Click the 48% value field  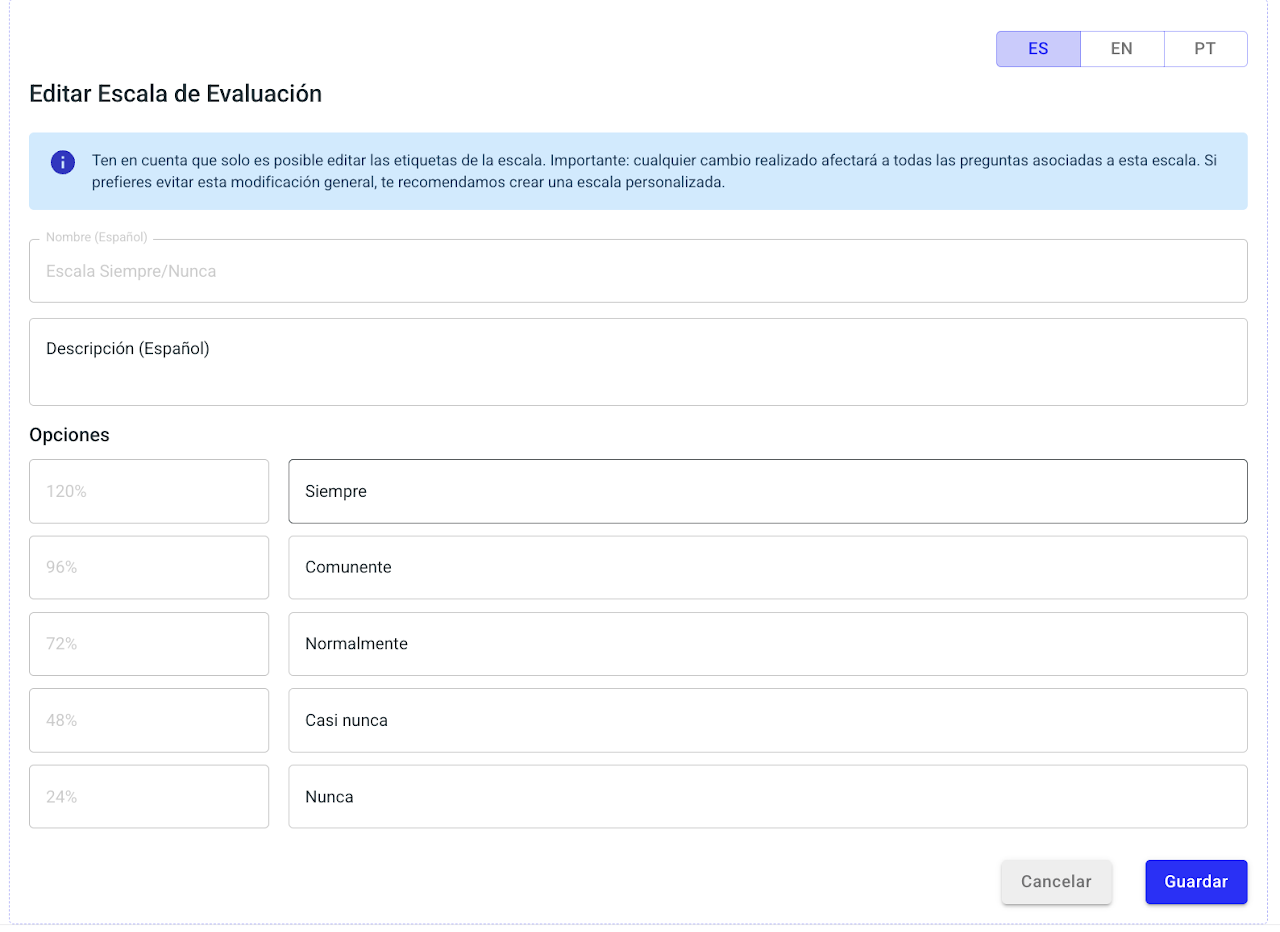click(149, 720)
